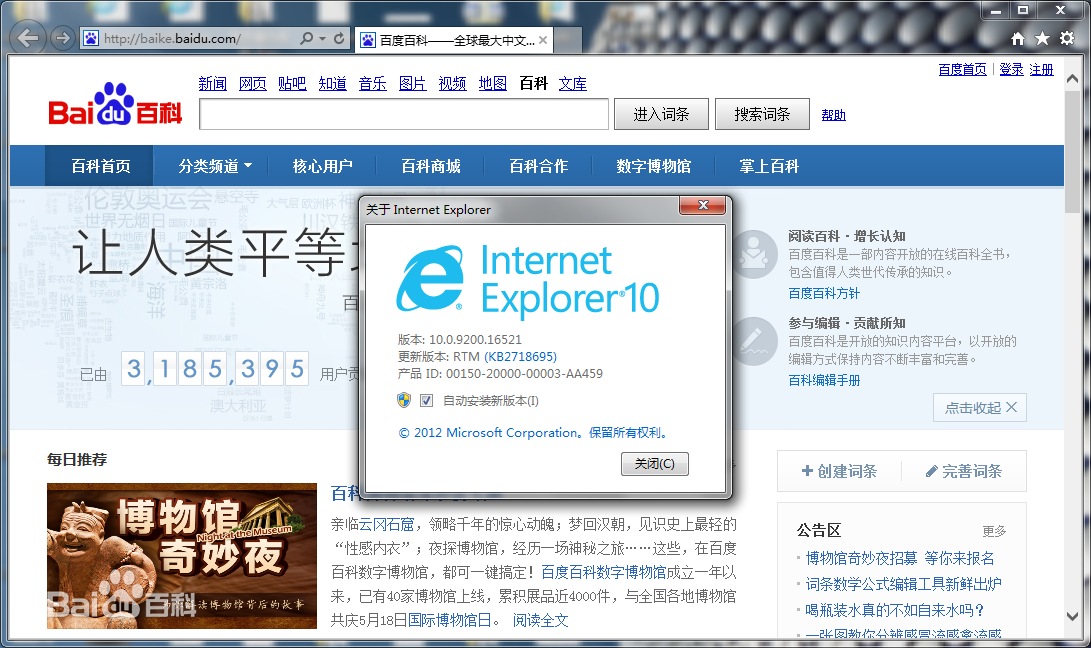Click the search magnifier in address bar
Image resolution: width=1091 pixels, height=648 pixels.
click(x=306, y=38)
